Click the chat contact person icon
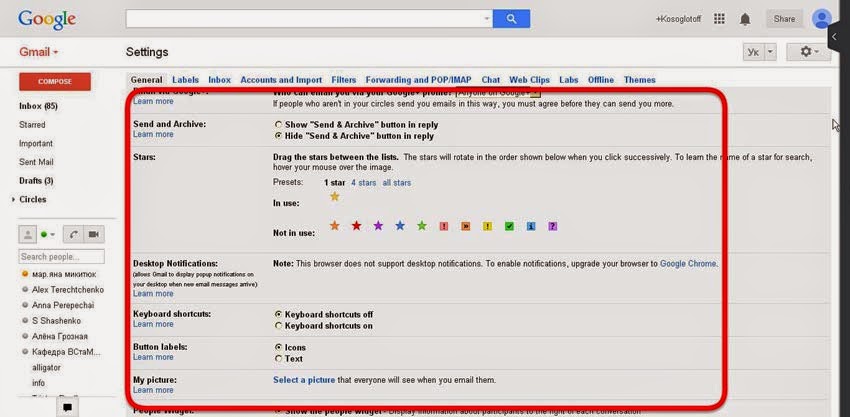The width and height of the screenshot is (850, 417). tap(27, 234)
